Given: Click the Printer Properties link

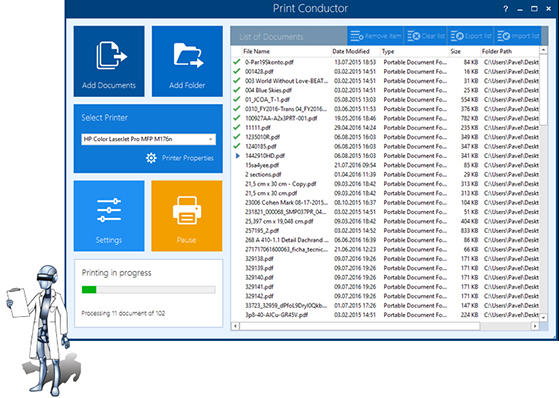Looking at the screenshot, I should (x=188, y=158).
